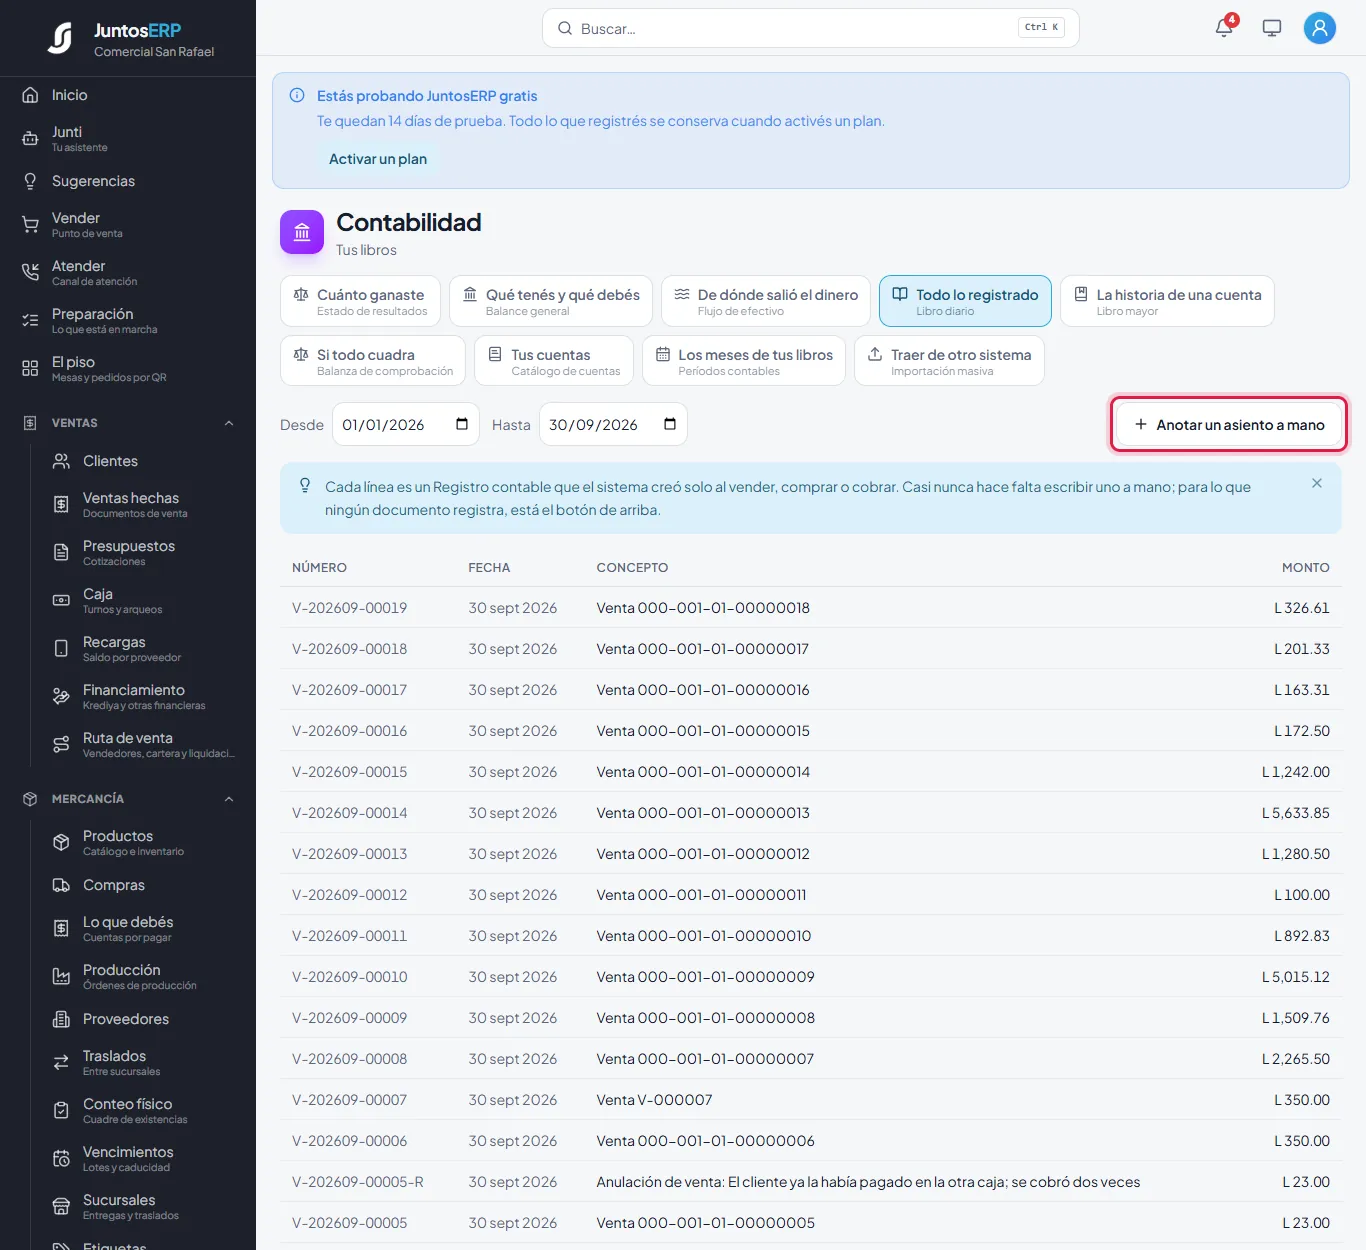Open the user profile avatar
This screenshot has width=1366, height=1250.
[1320, 28]
